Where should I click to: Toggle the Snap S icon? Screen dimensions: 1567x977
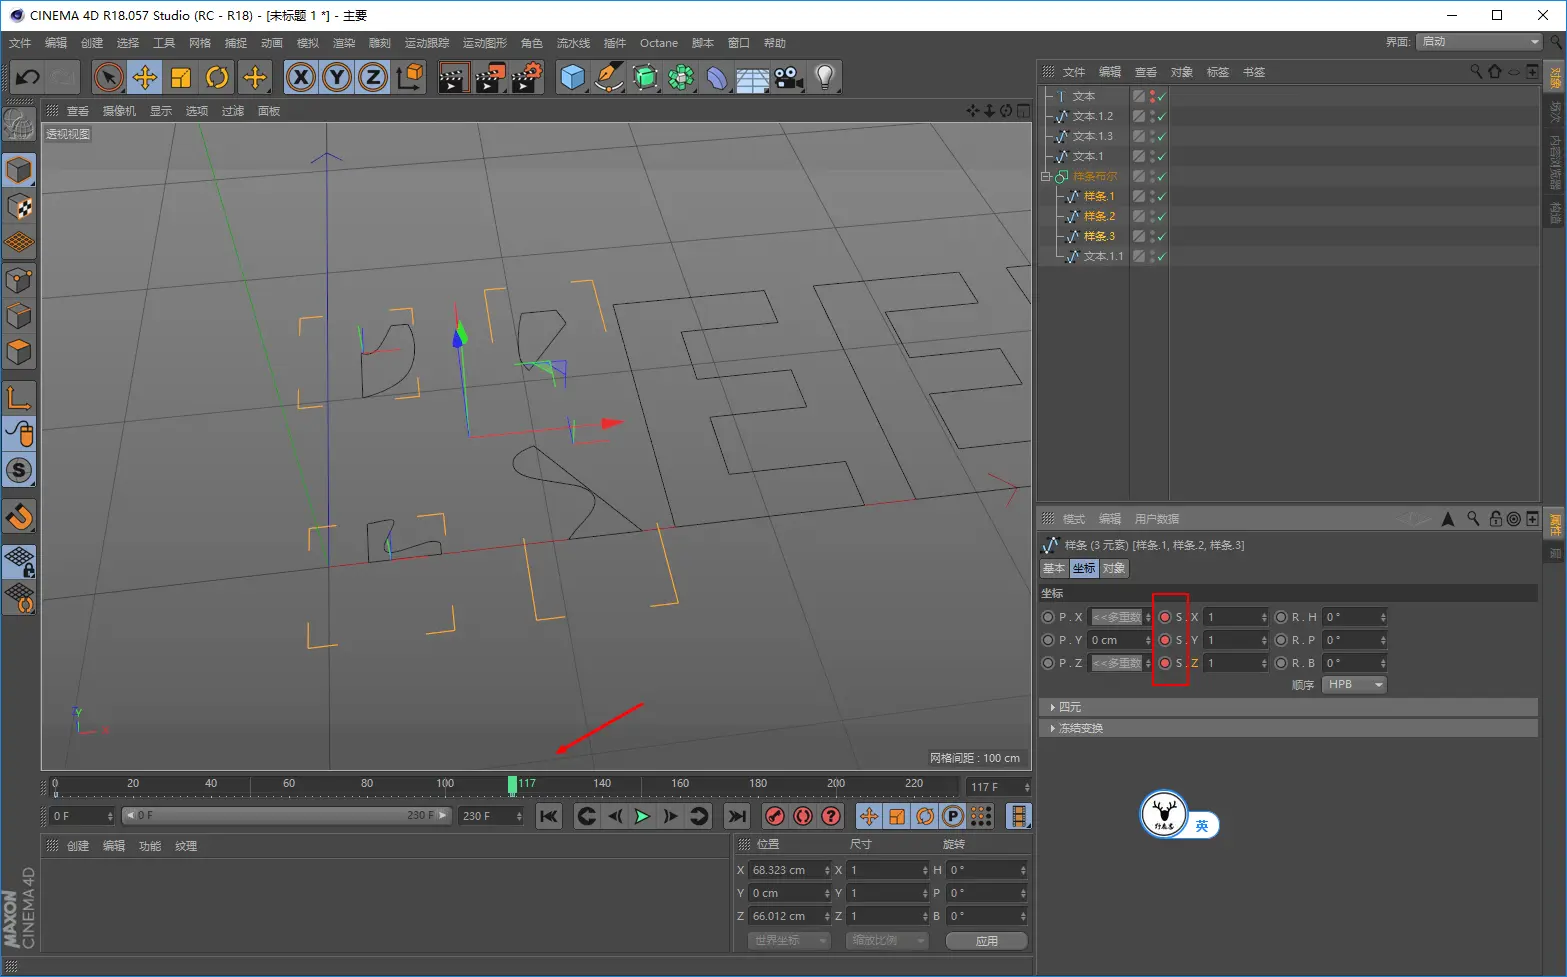[19, 470]
